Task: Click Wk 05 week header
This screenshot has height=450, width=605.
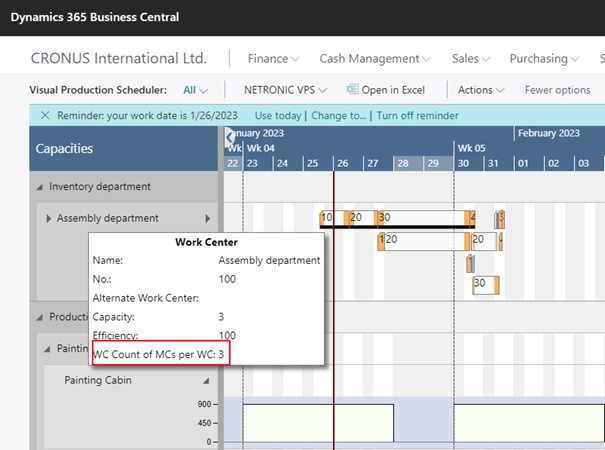Action: 471,148
